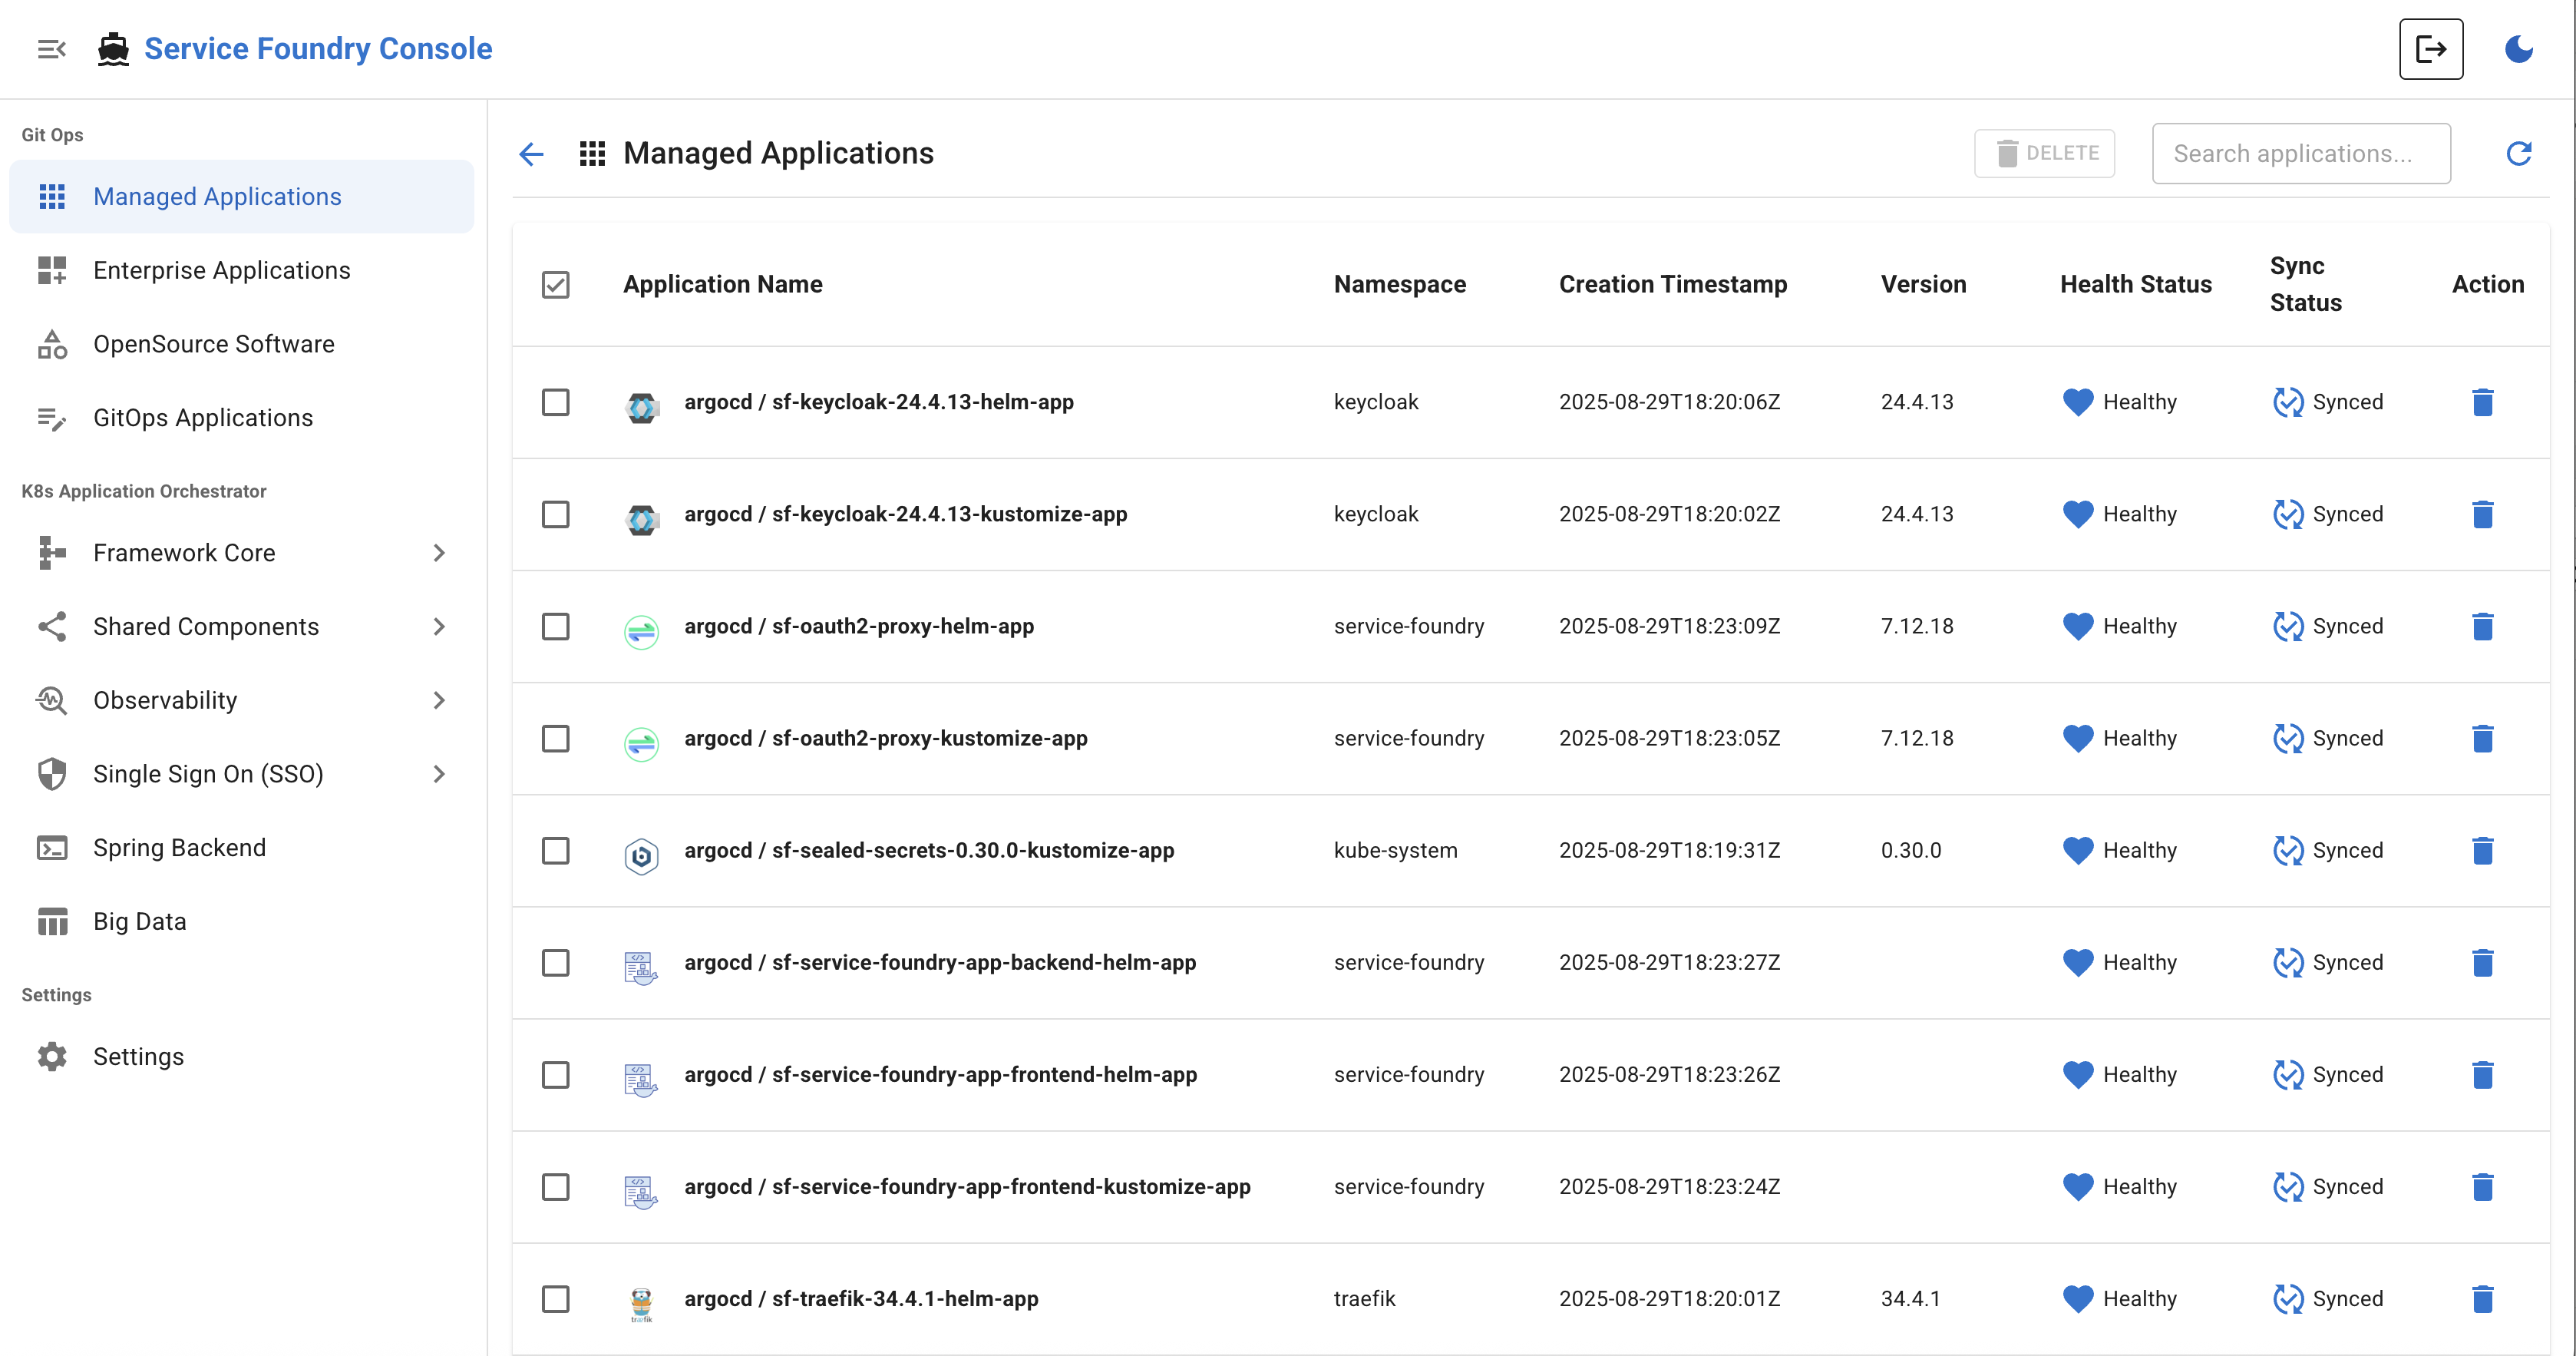
Task: Click the Application Name column header
Action: click(722, 284)
